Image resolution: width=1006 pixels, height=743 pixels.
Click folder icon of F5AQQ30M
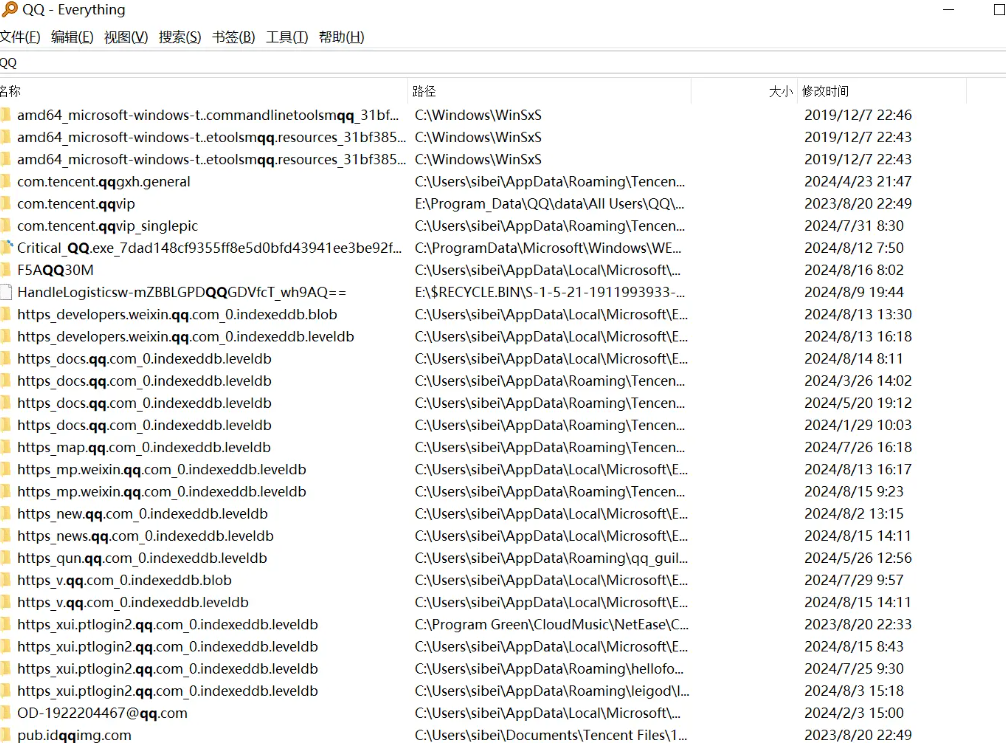coord(6,270)
